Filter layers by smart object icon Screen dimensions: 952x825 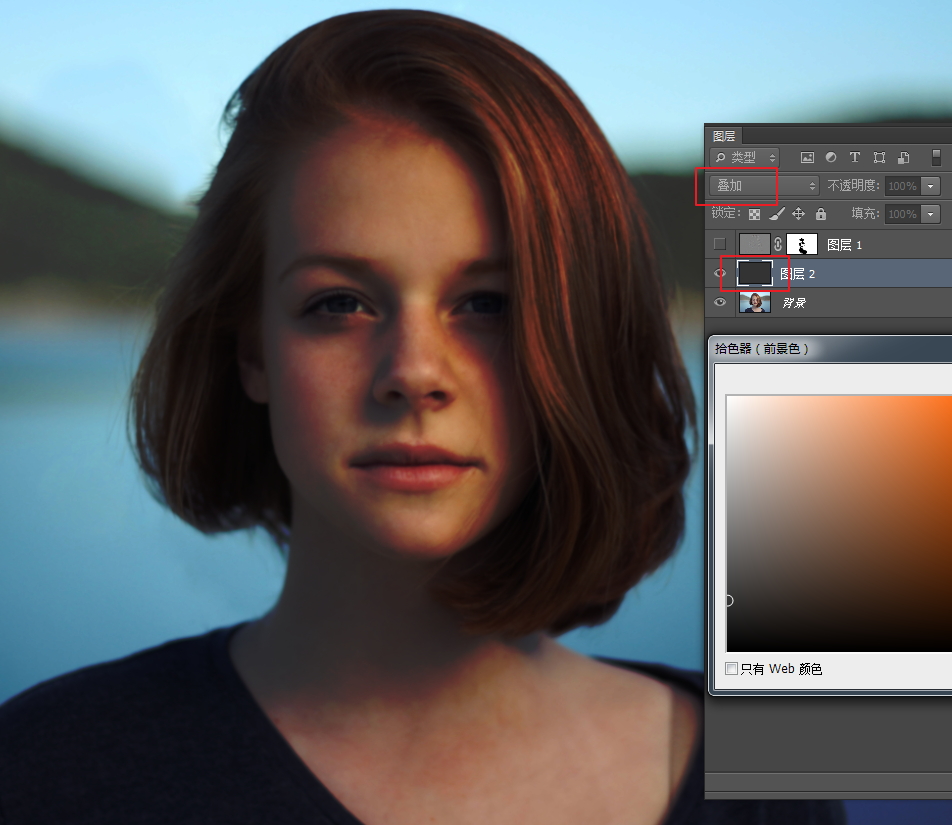point(903,158)
